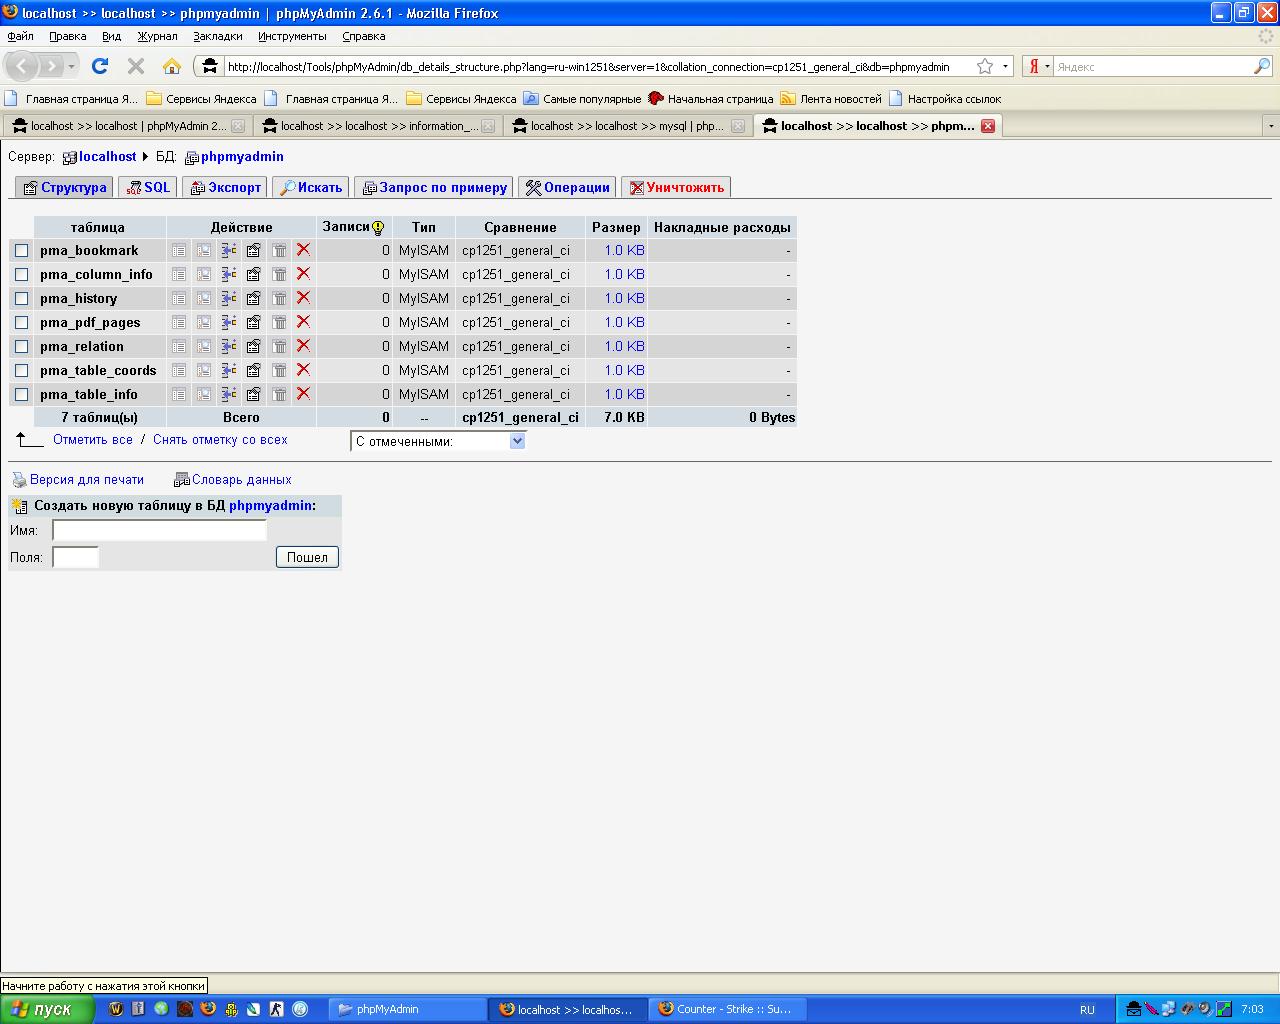Open phpMyAdmin folder taskbar button
The height and width of the screenshot is (1024, 1280).
pos(408,1009)
